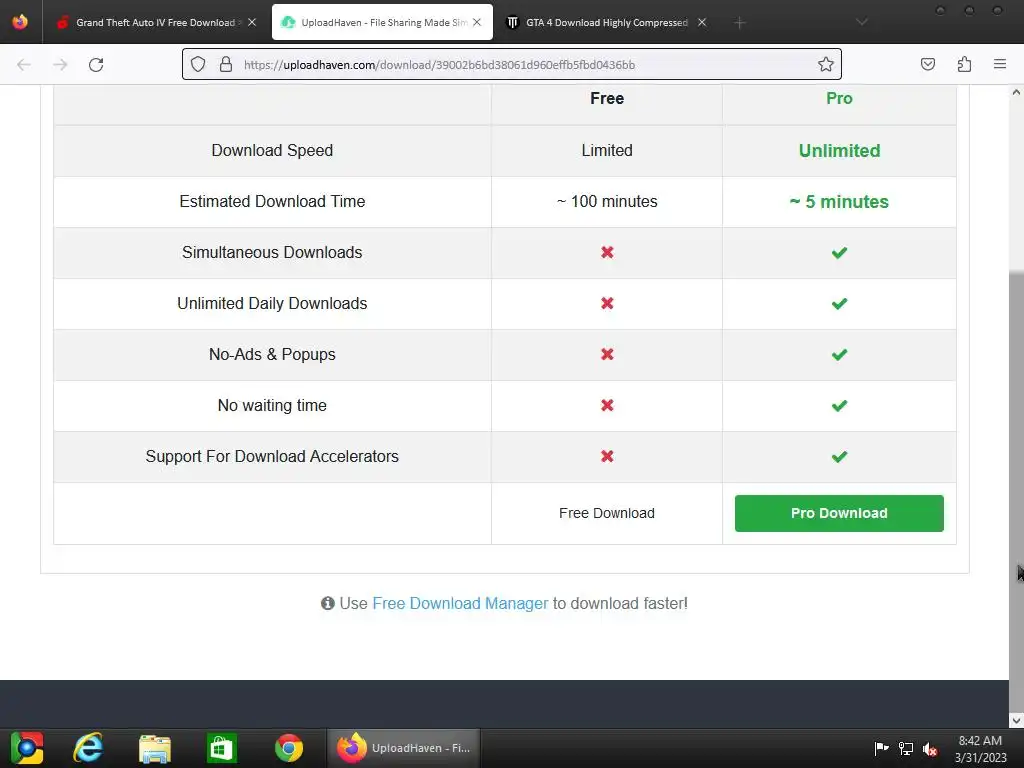The image size is (1024, 768).
Task: Click the red X for No-Ads & Popups
Action: tap(607, 354)
